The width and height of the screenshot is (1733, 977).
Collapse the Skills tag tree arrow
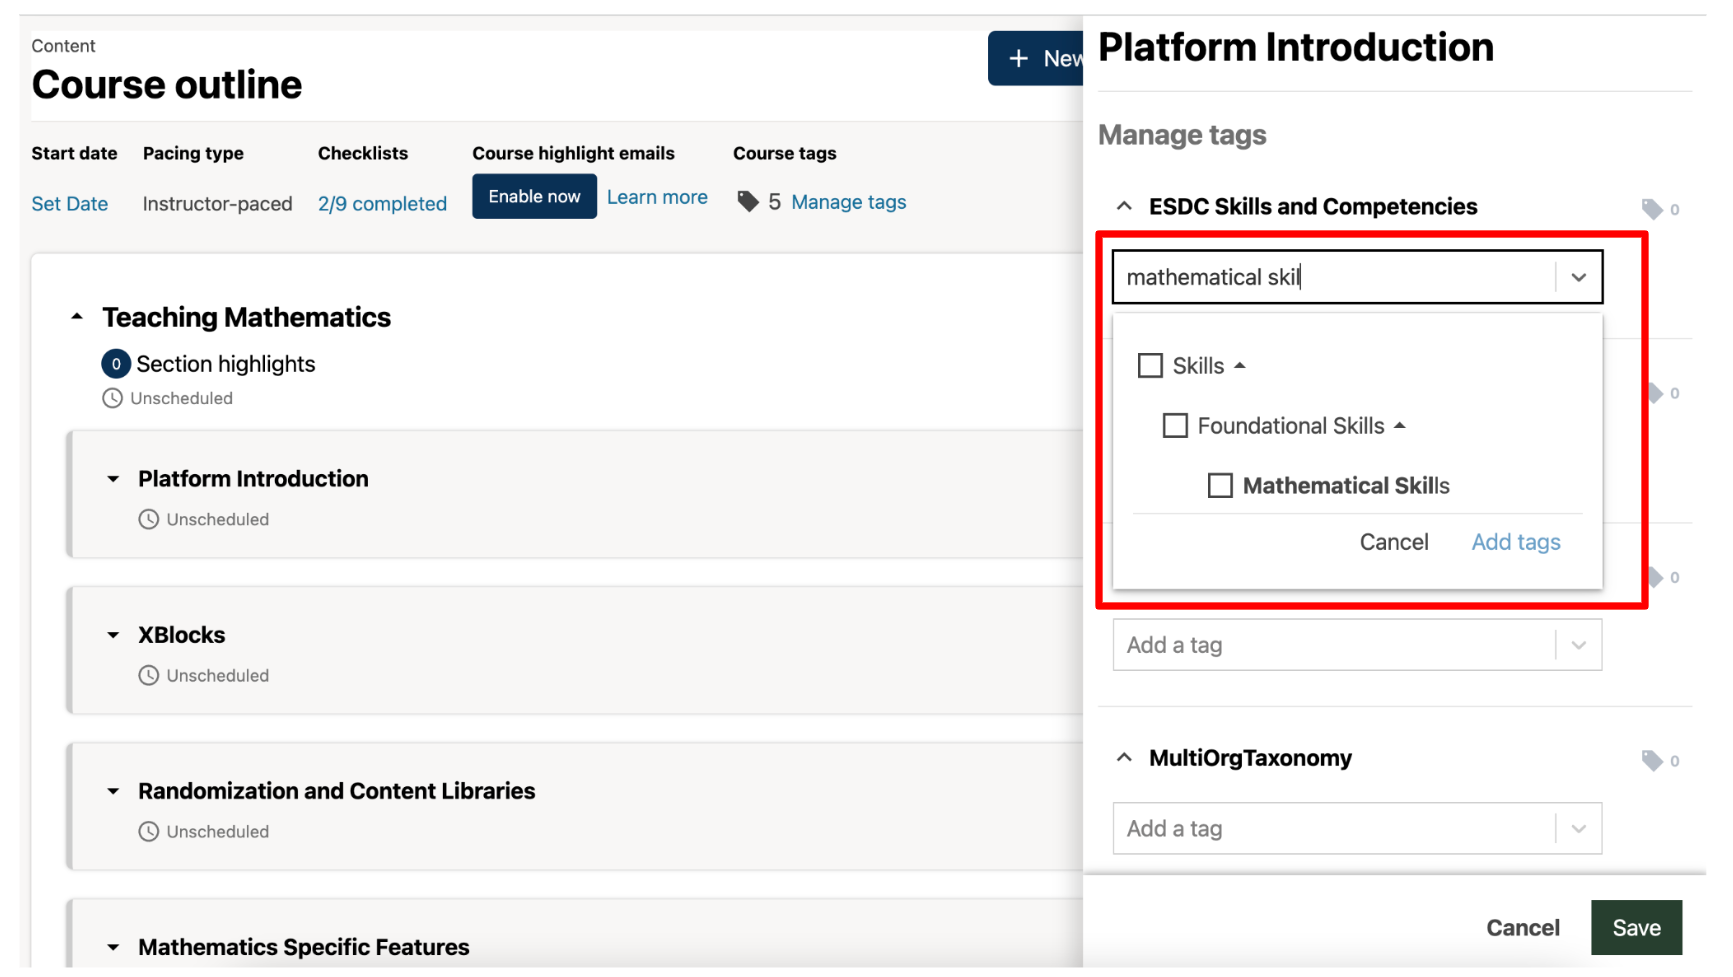click(1240, 366)
